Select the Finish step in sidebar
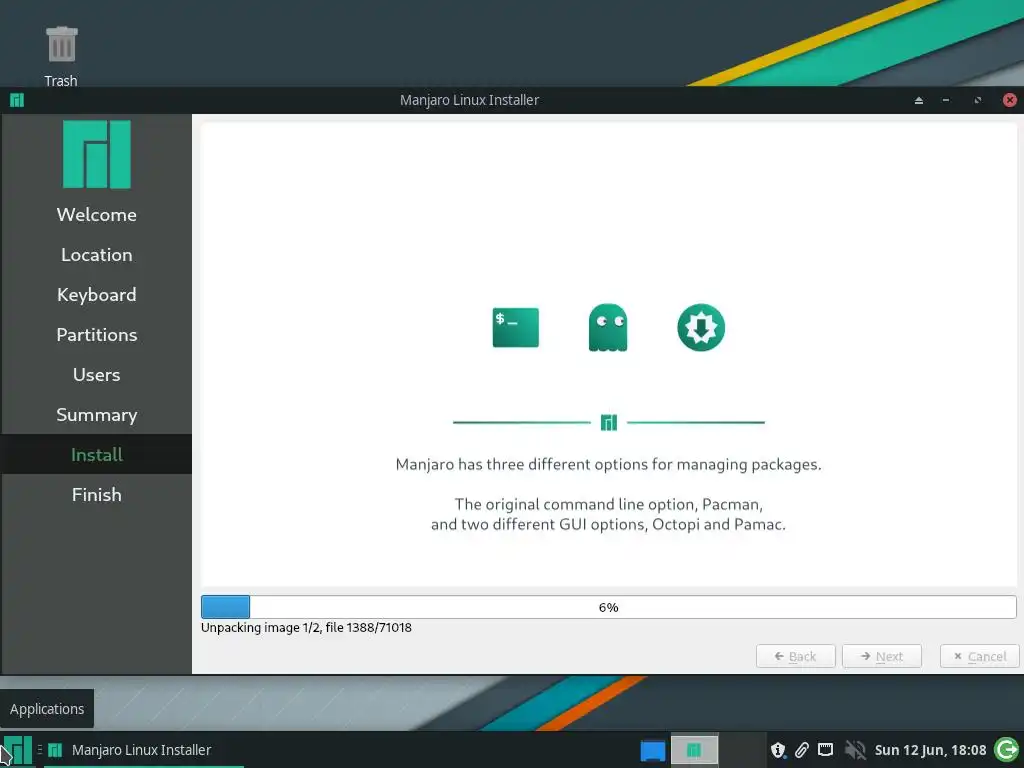The image size is (1024, 768). click(97, 494)
